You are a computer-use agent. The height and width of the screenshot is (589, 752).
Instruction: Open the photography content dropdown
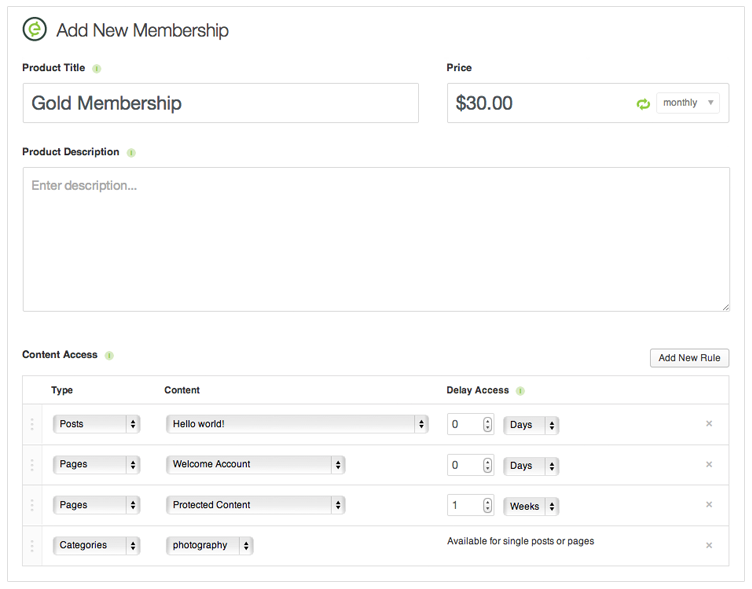(209, 545)
